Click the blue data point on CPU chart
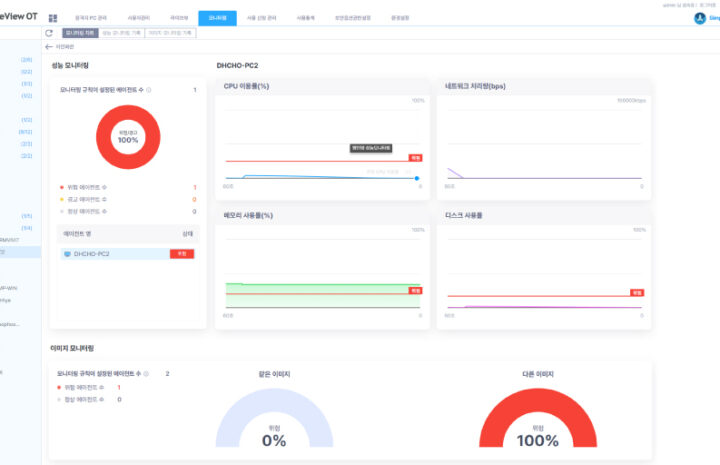720x465 pixels. [417, 178]
